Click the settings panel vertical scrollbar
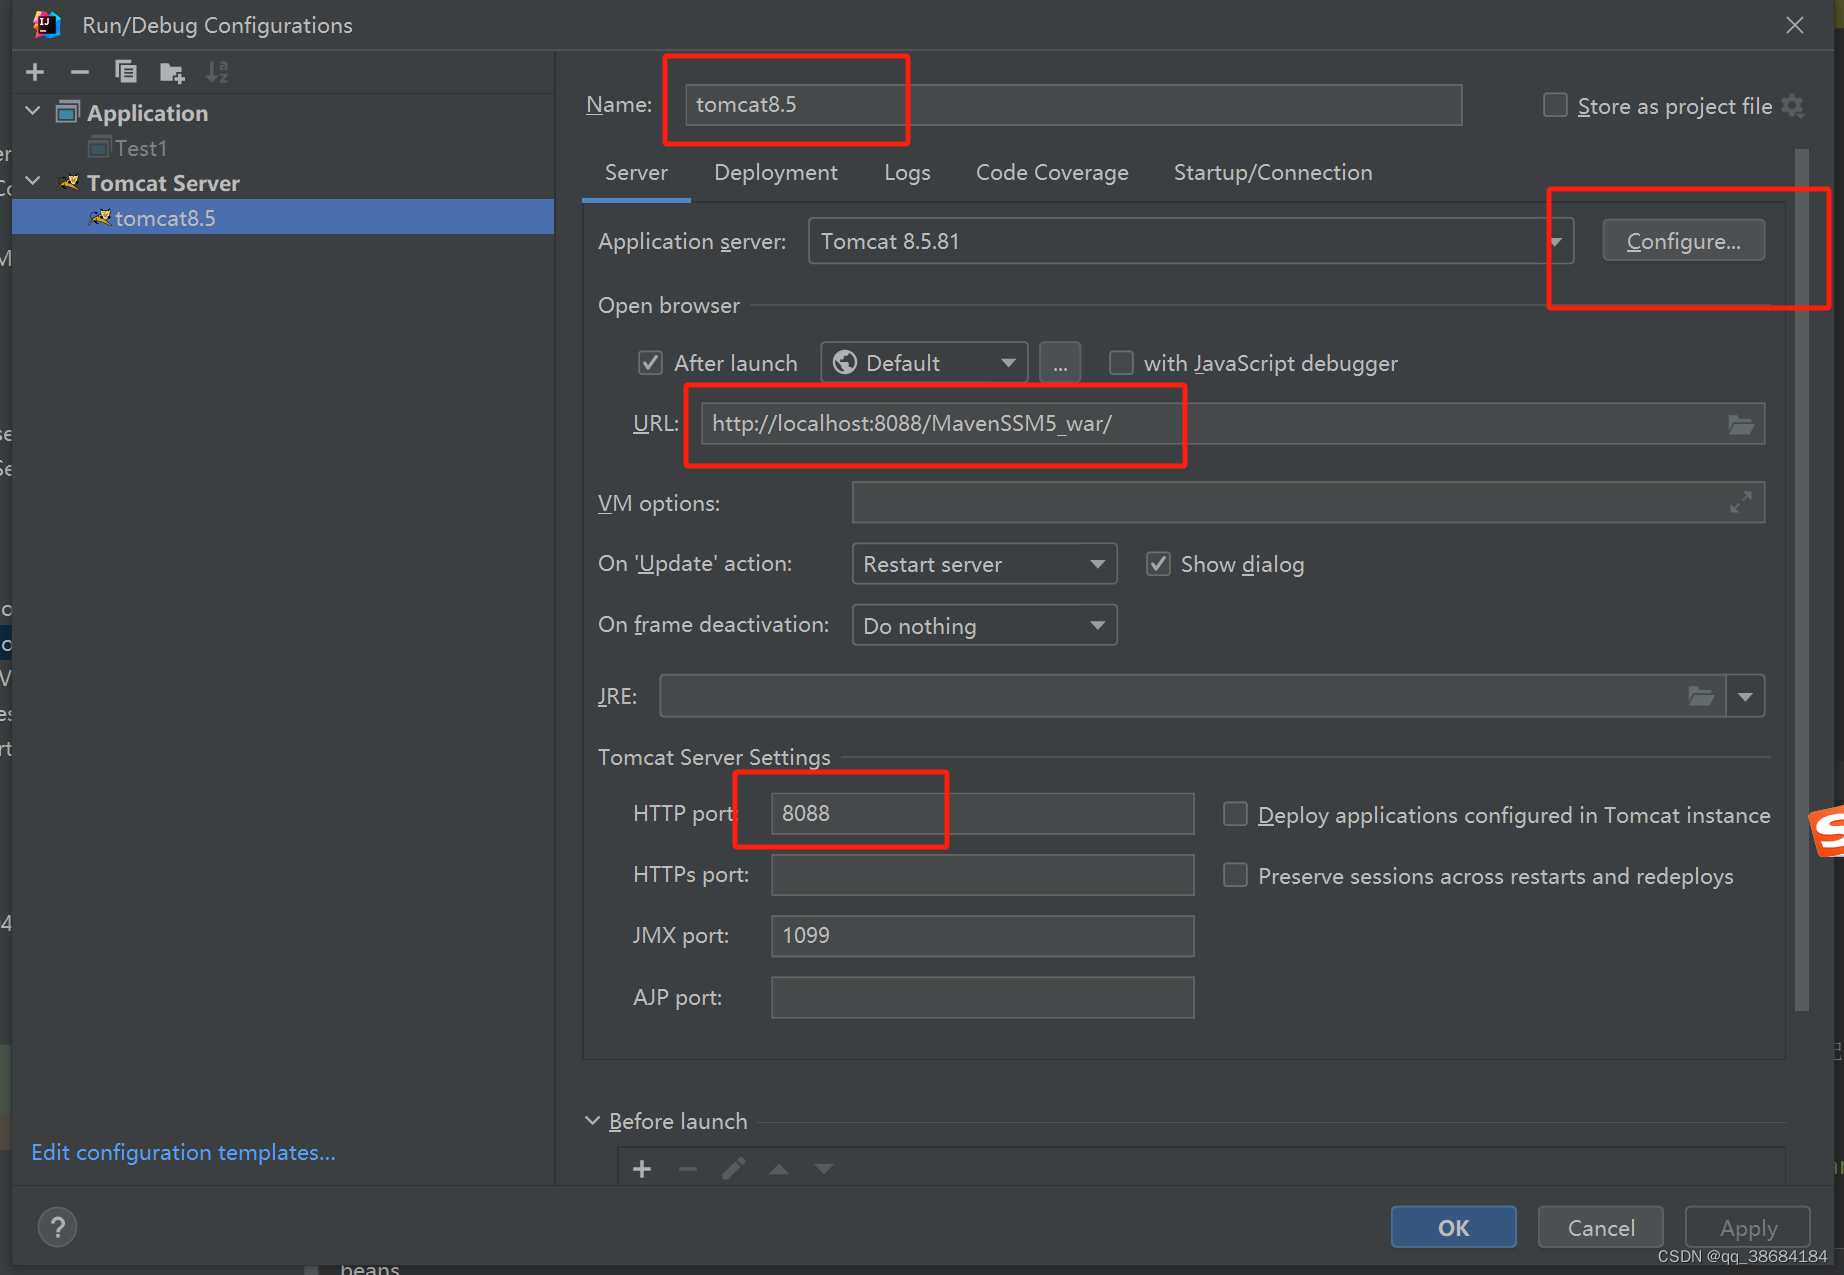Image resolution: width=1844 pixels, height=1275 pixels. (x=1802, y=580)
